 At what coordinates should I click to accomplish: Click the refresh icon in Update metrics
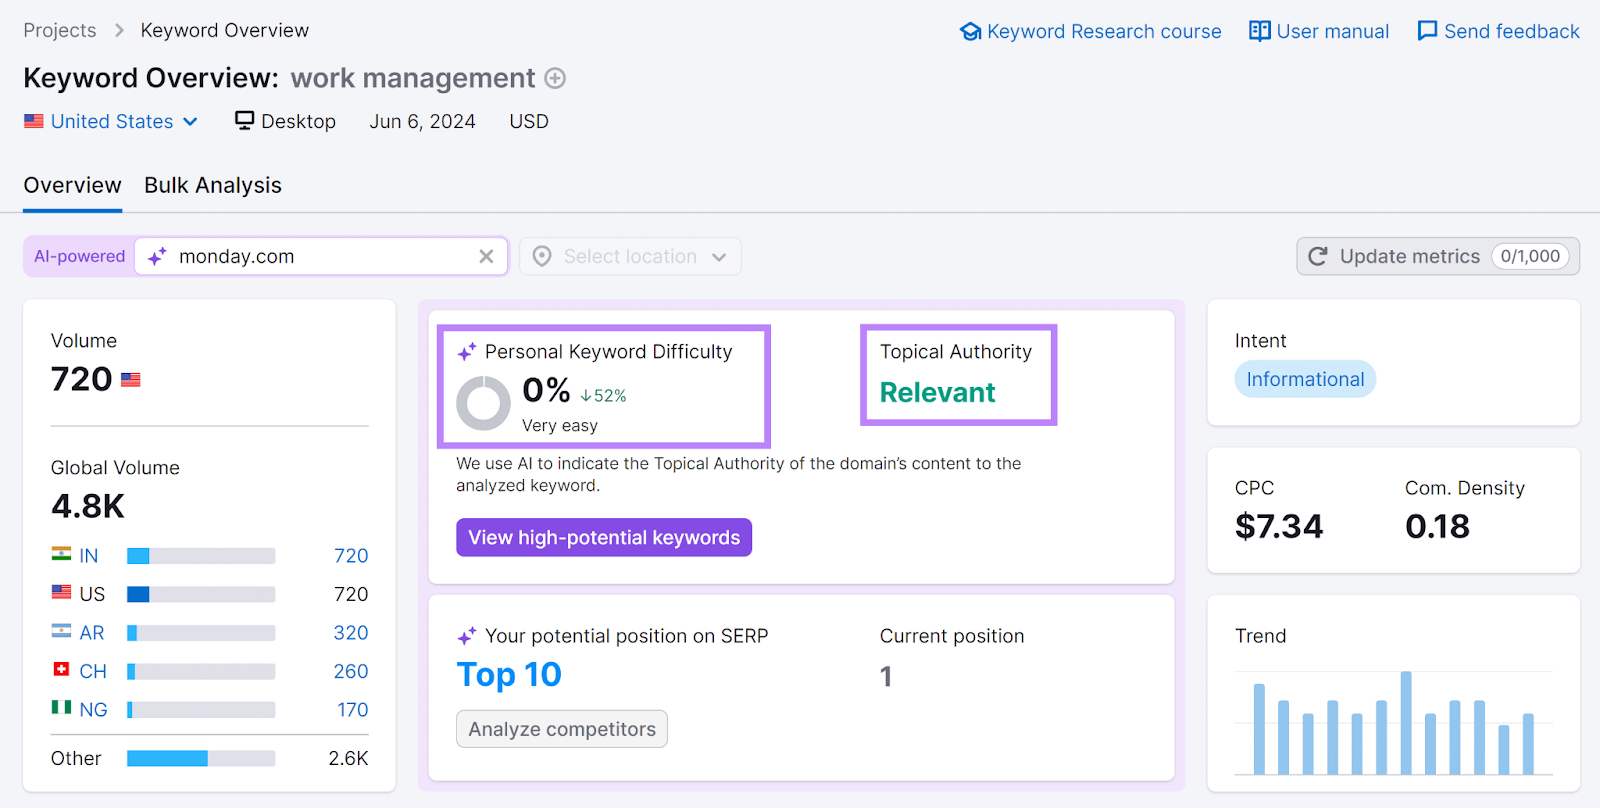coord(1318,256)
